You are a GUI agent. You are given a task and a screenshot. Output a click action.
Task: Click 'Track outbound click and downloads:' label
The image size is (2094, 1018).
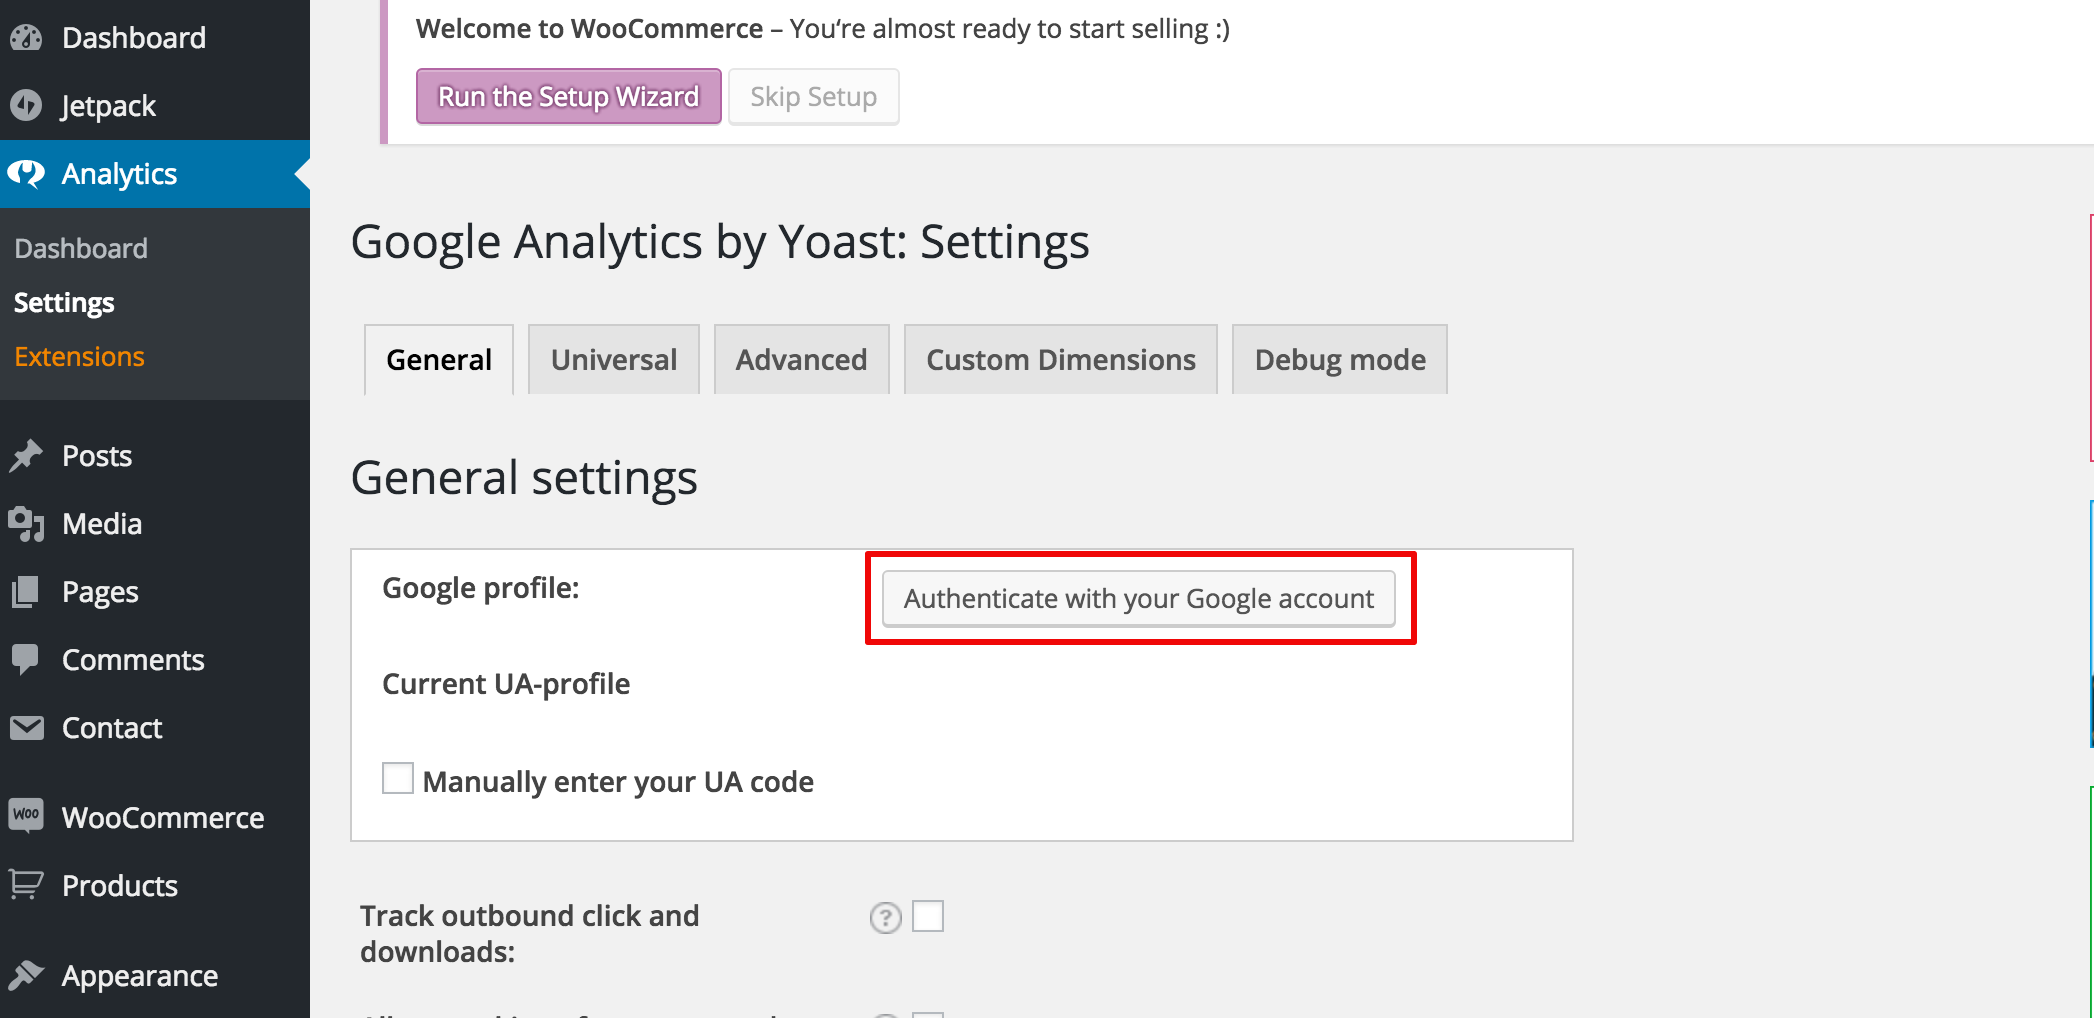530,934
